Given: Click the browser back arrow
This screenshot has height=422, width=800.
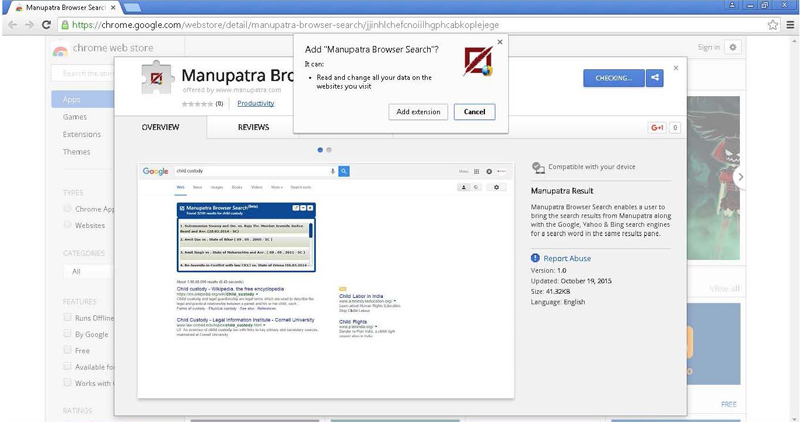Looking at the screenshot, I should (13, 24).
